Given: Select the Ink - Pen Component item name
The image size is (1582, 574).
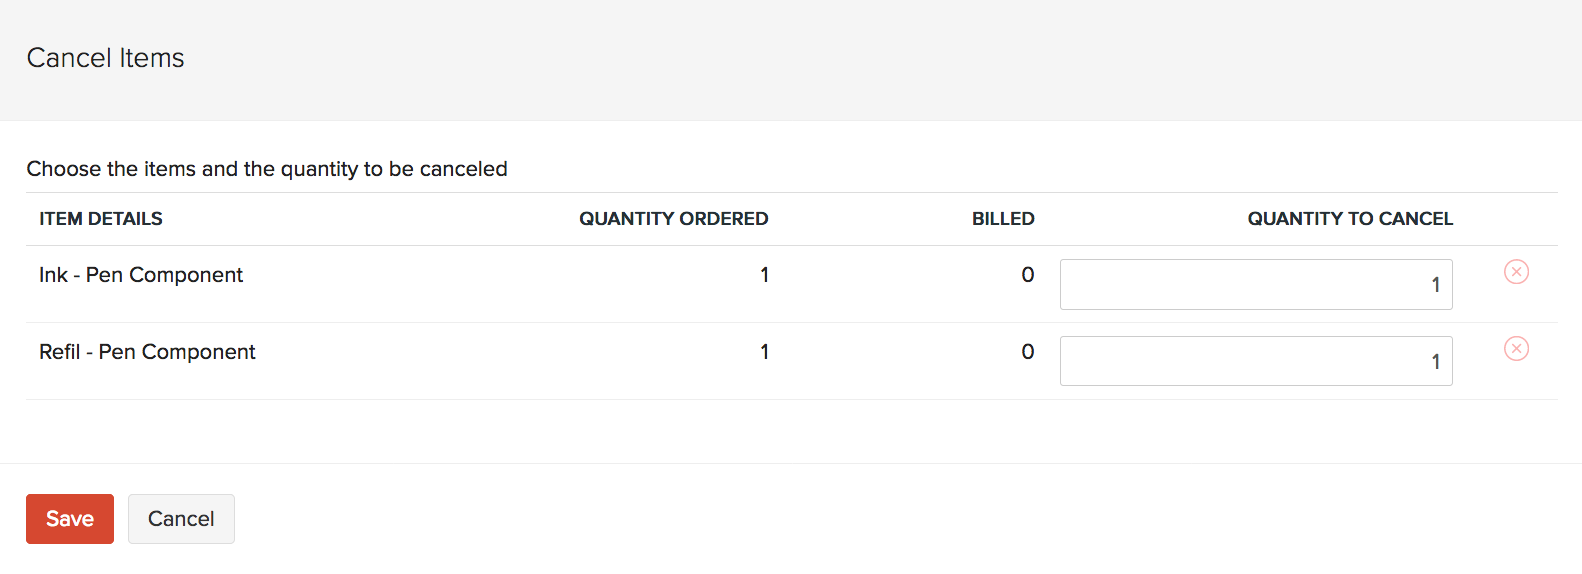Looking at the screenshot, I should click(141, 275).
